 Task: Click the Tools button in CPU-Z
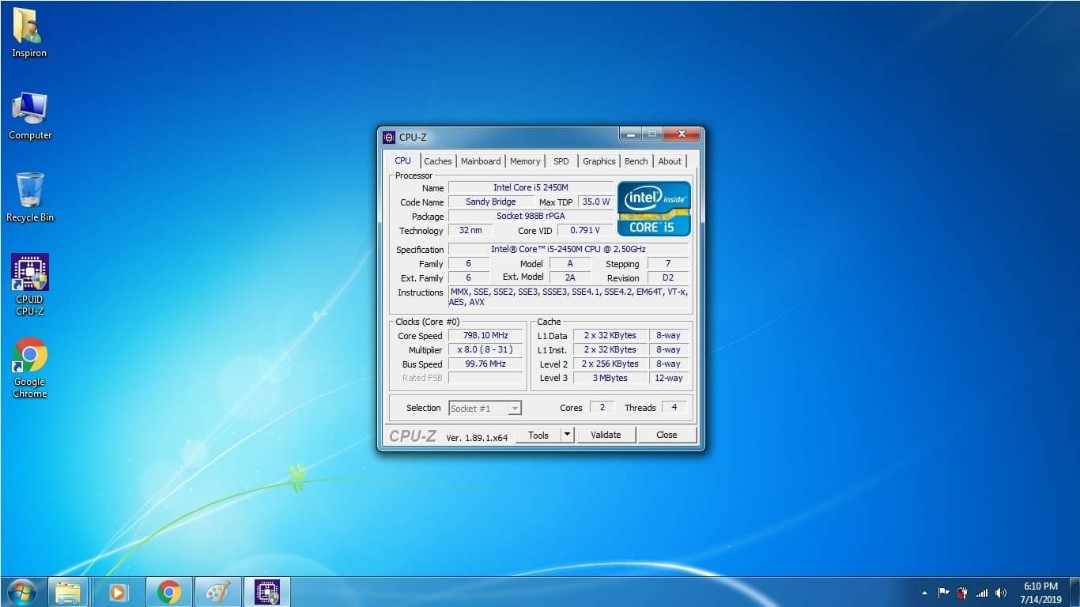coord(538,435)
